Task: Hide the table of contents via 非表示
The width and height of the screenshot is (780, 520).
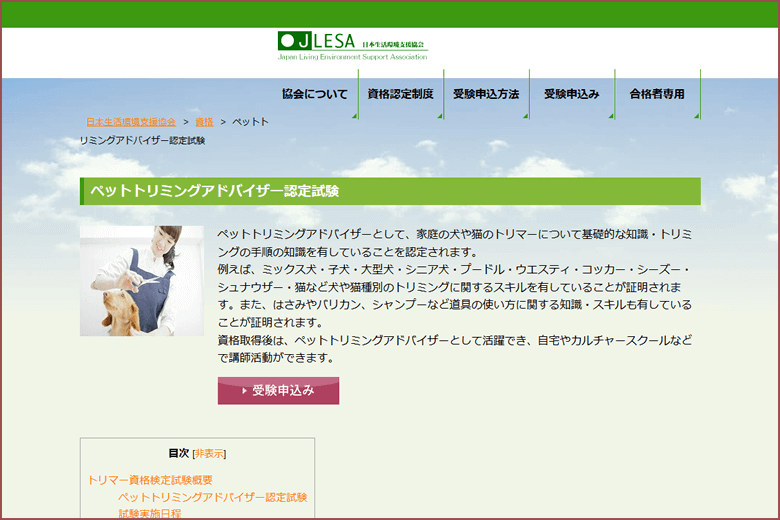Action: (x=210, y=453)
